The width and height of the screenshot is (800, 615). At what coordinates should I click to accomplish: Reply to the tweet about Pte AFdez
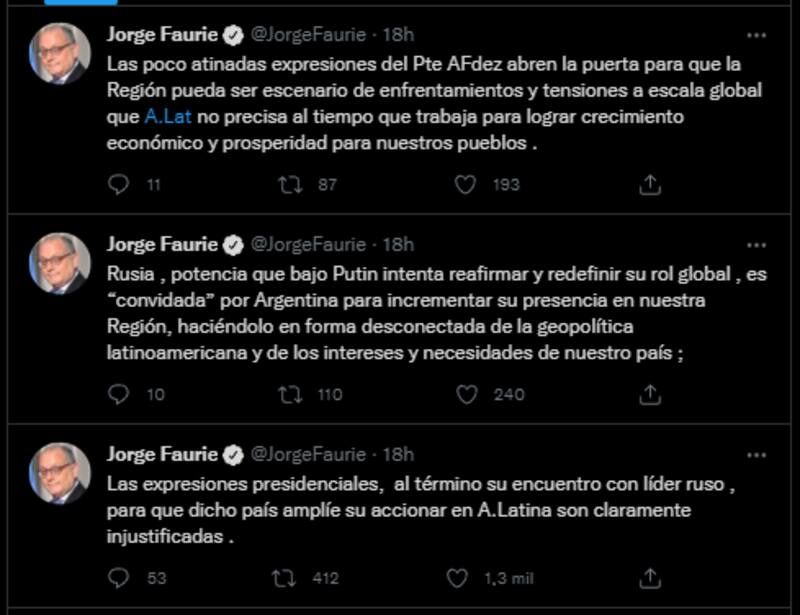coord(119,184)
